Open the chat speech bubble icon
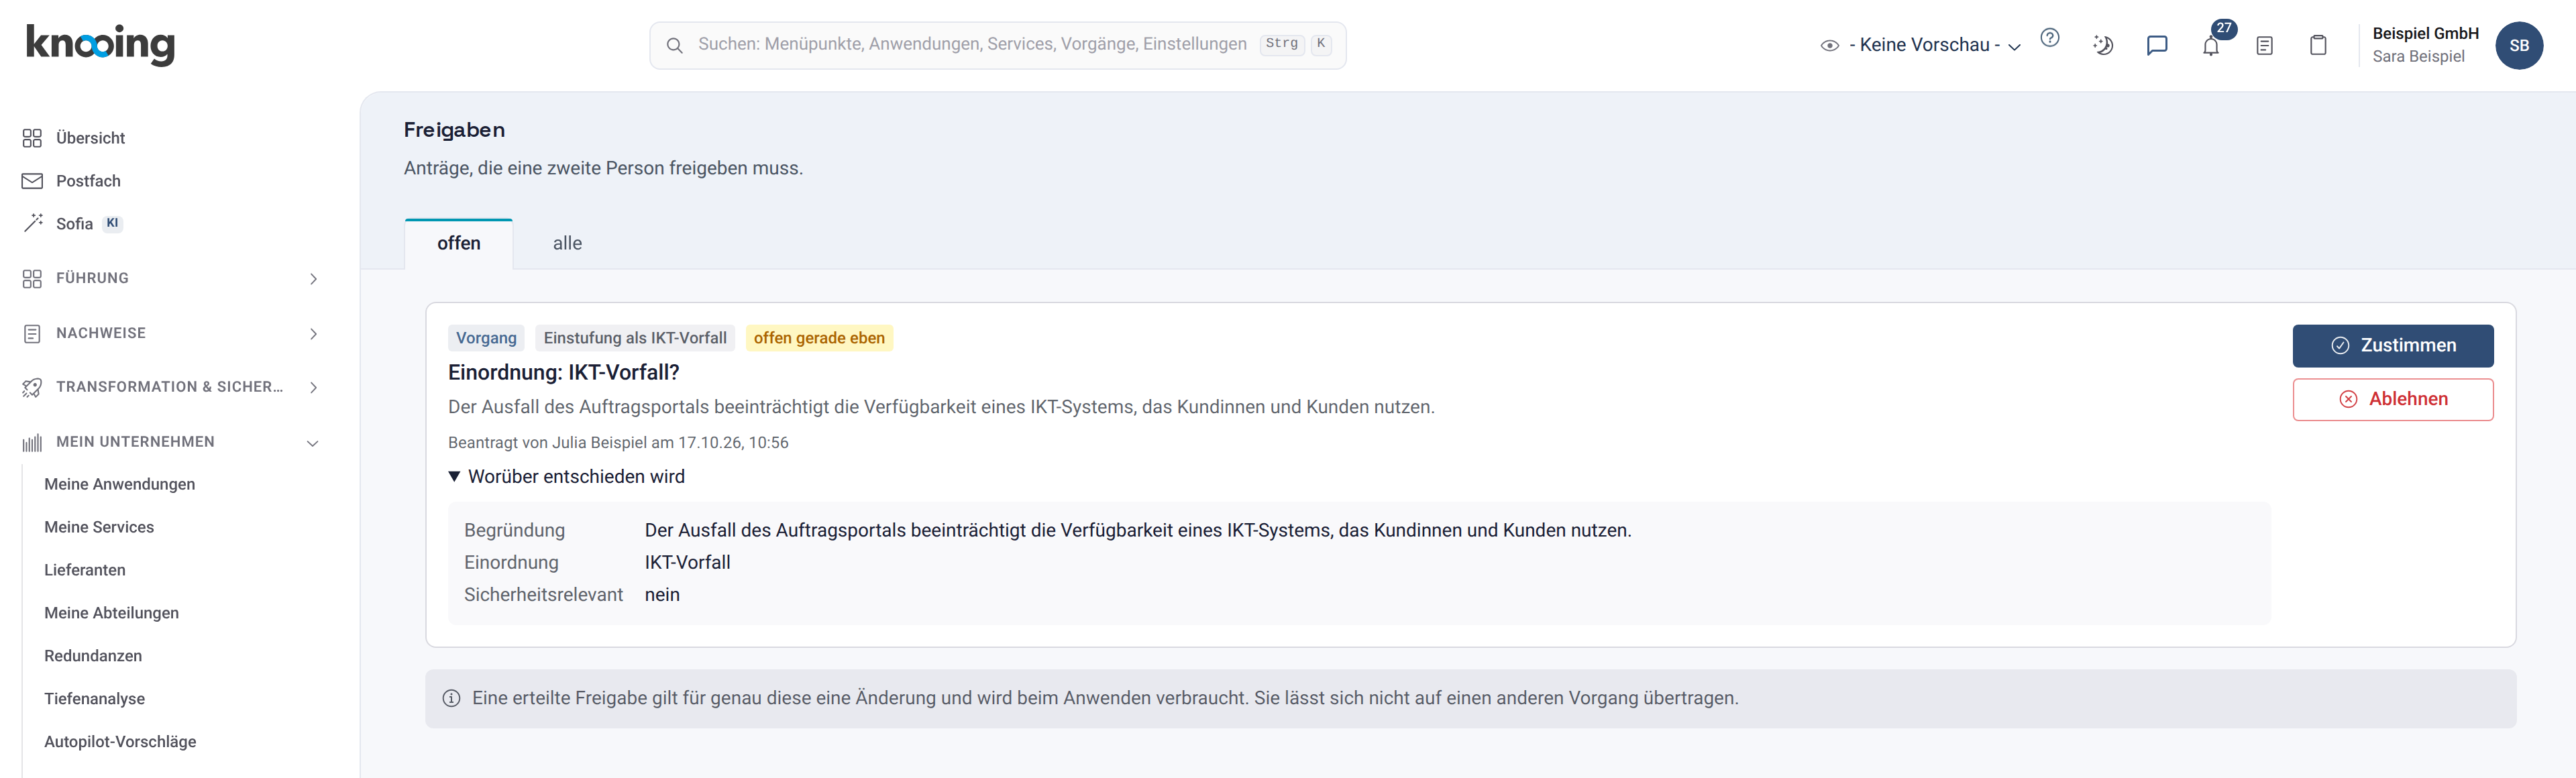Viewport: 2576px width, 778px height. [x=2157, y=45]
